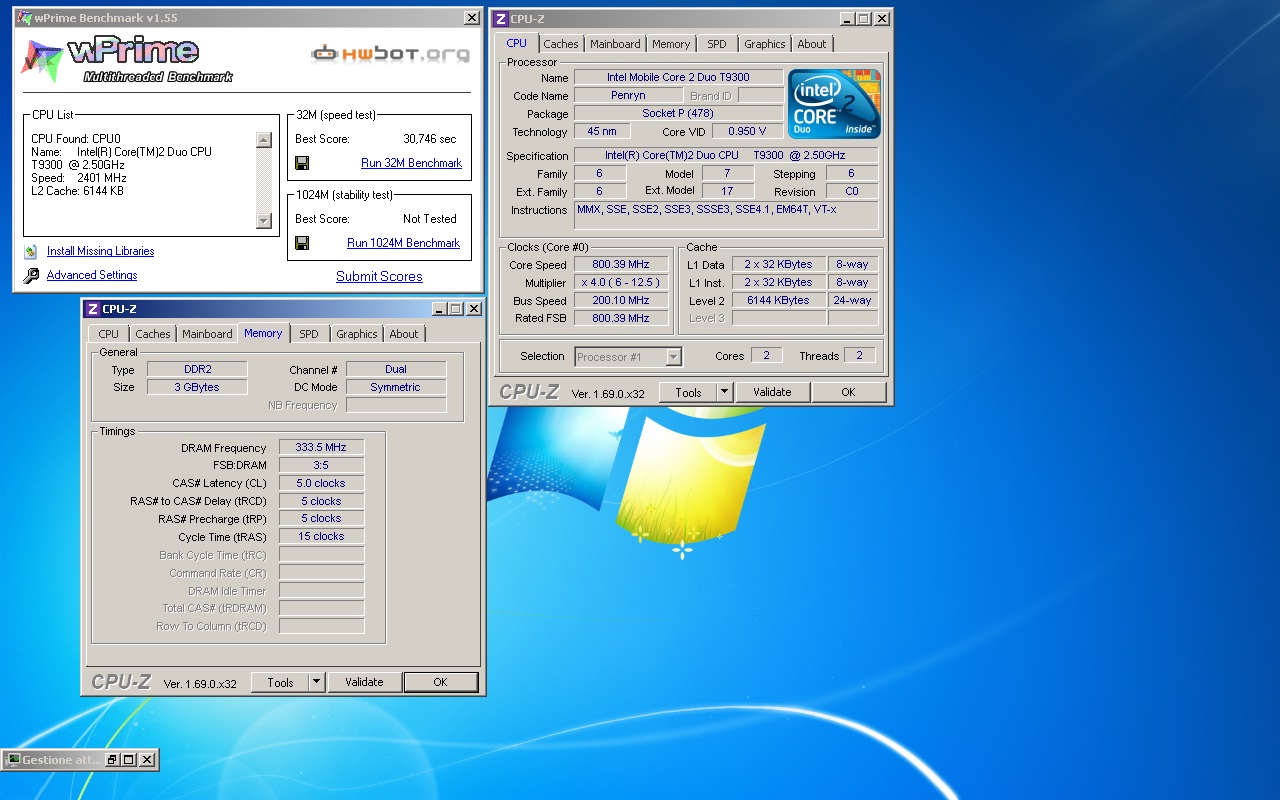
Task: Run the 32M benchmark
Action: 411,163
